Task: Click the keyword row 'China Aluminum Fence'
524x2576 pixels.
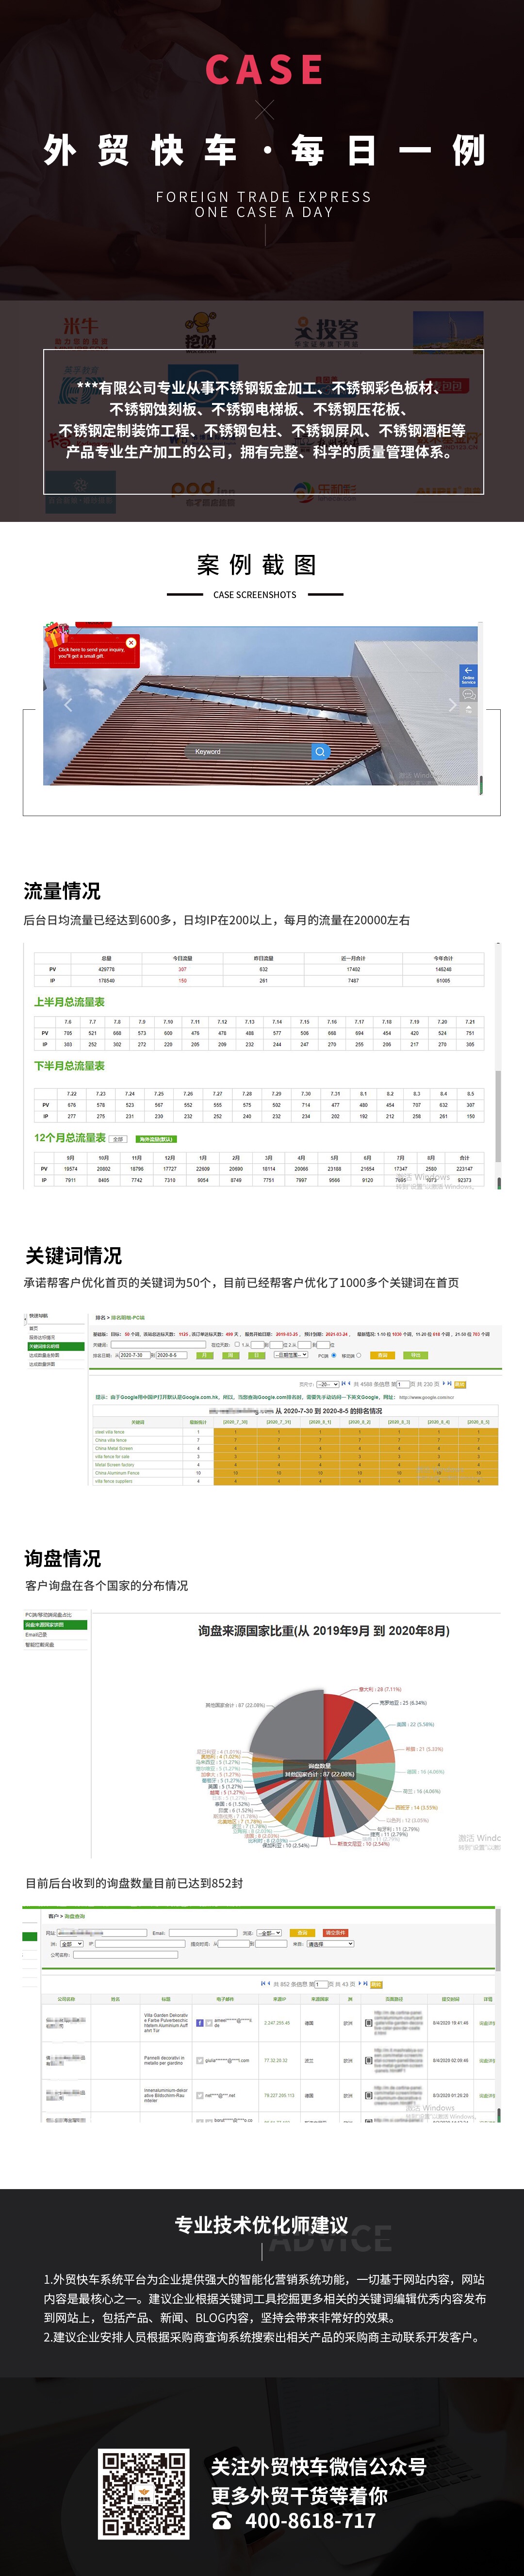Action: [x=117, y=1472]
